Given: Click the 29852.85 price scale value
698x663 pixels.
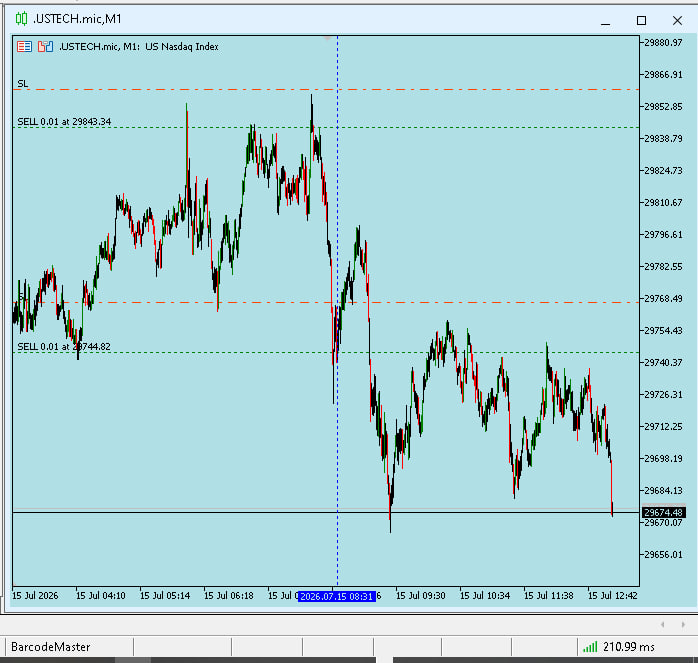Looking at the screenshot, I should [x=663, y=107].
